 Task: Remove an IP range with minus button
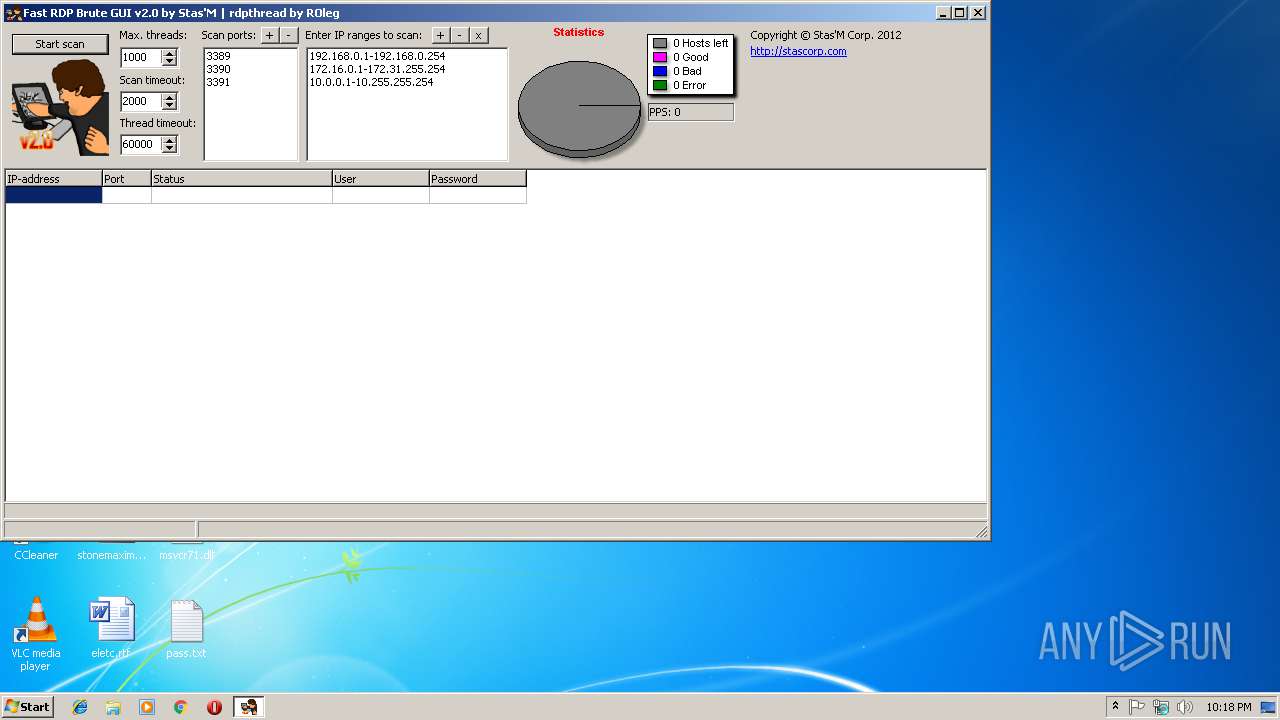pos(459,35)
